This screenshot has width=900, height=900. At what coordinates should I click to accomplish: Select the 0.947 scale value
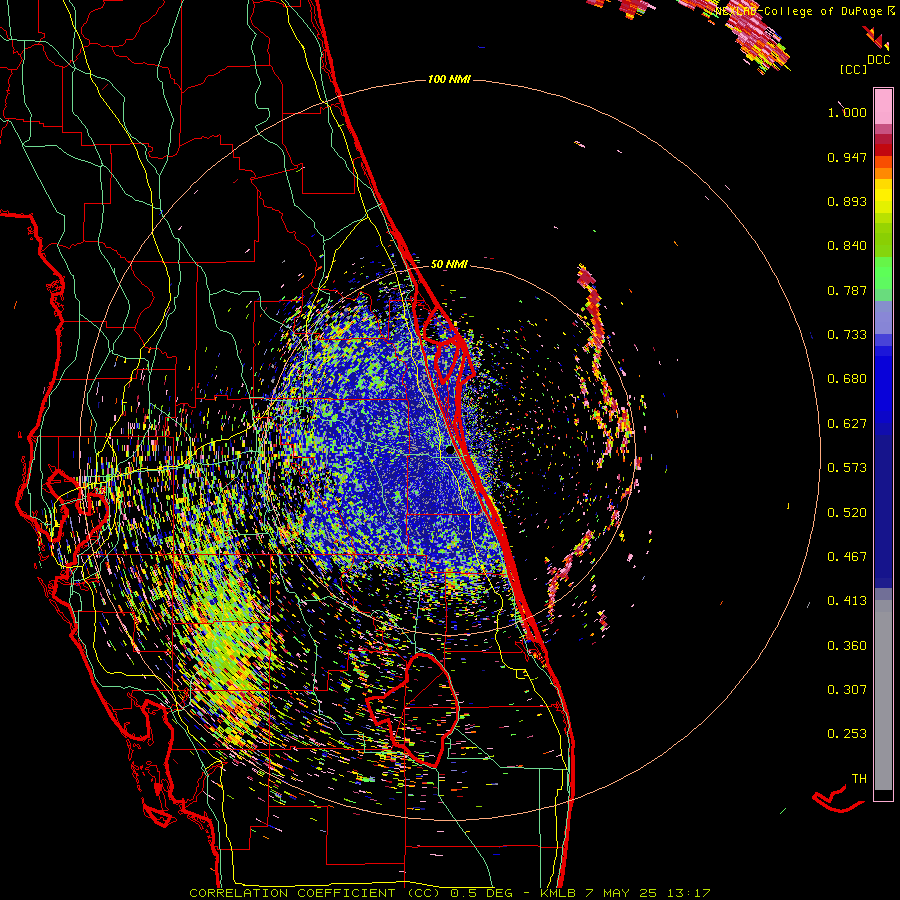(x=847, y=157)
